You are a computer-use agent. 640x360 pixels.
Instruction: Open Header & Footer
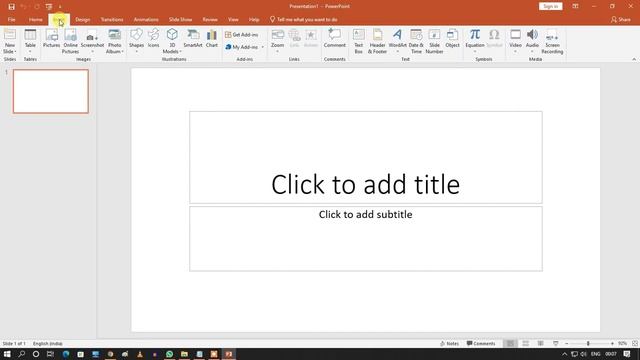(x=377, y=41)
